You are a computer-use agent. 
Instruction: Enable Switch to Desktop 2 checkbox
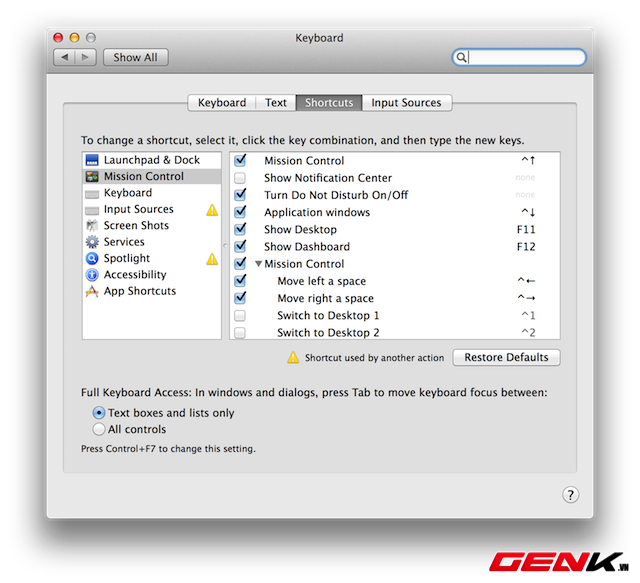(x=240, y=333)
